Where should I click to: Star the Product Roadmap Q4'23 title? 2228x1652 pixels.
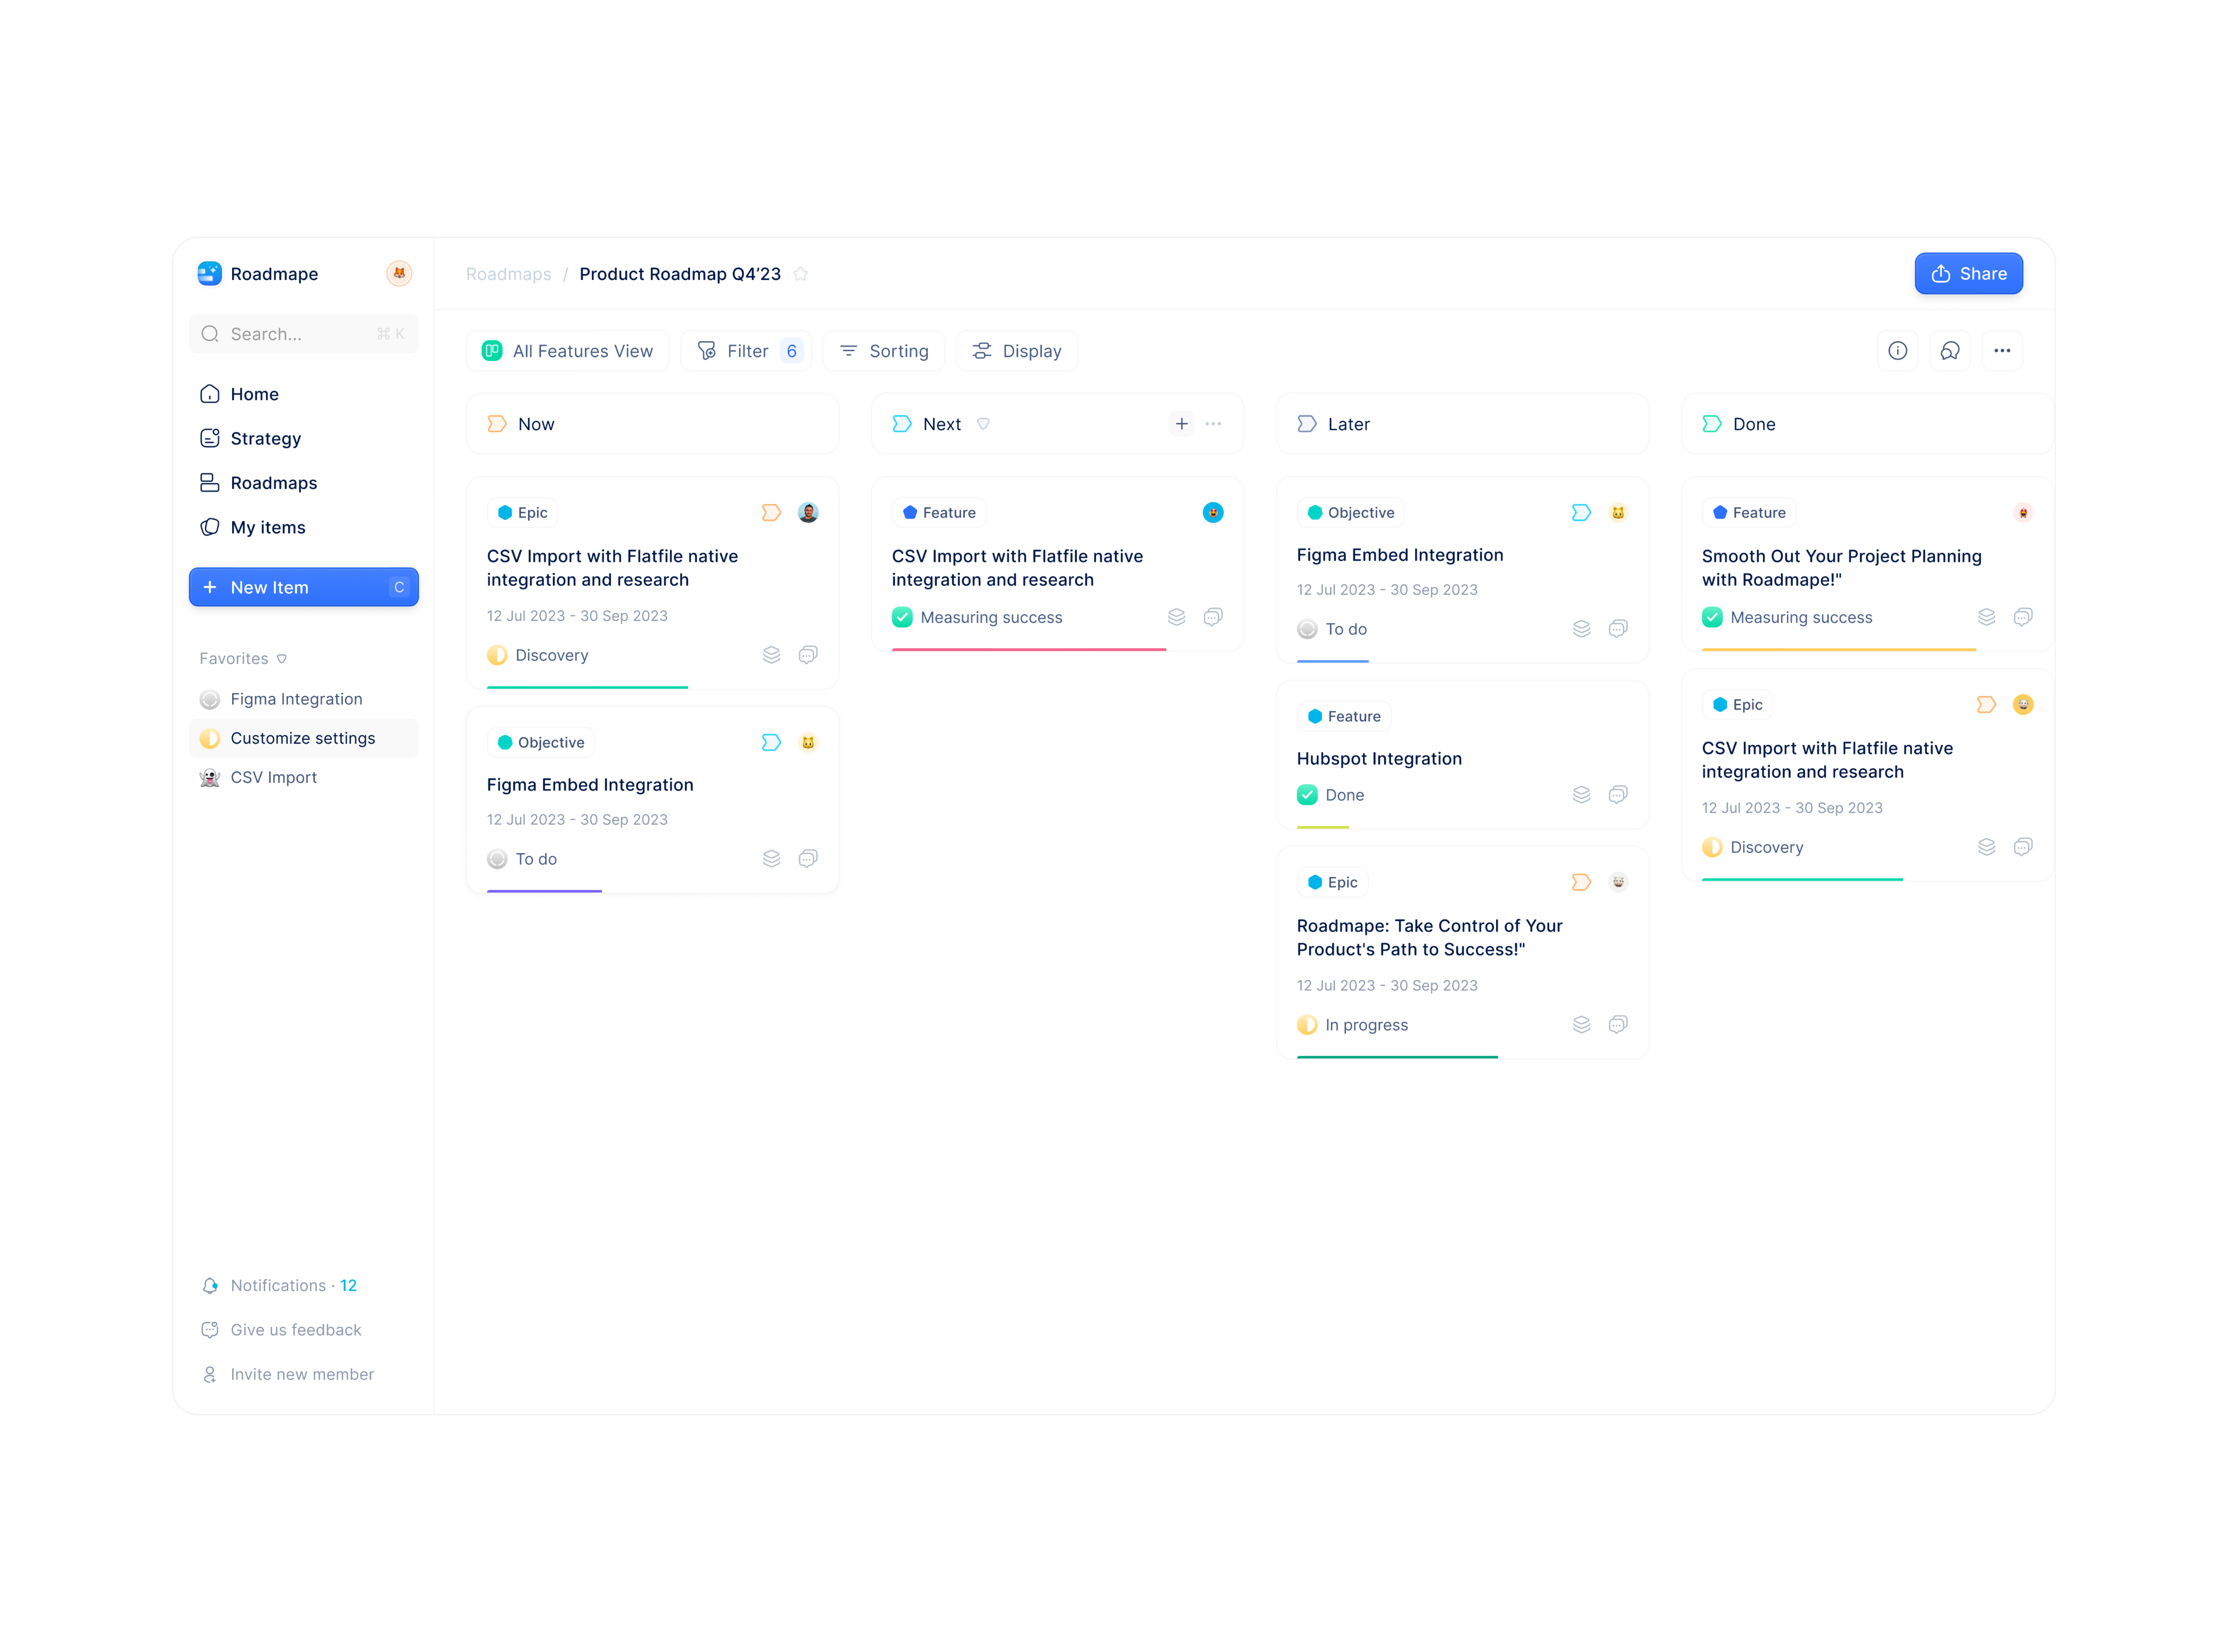[800, 274]
